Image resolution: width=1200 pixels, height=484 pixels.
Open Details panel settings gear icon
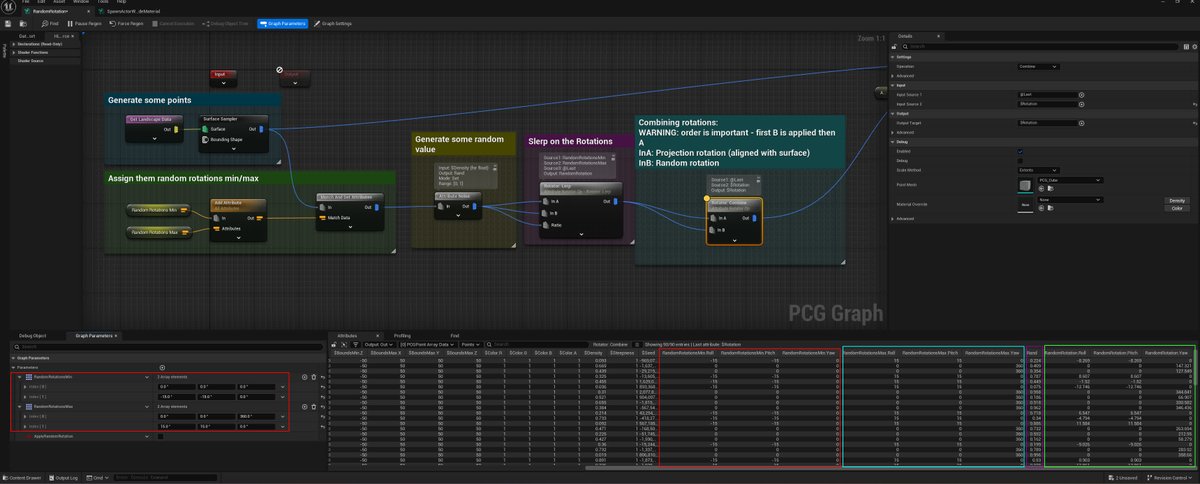1194,46
